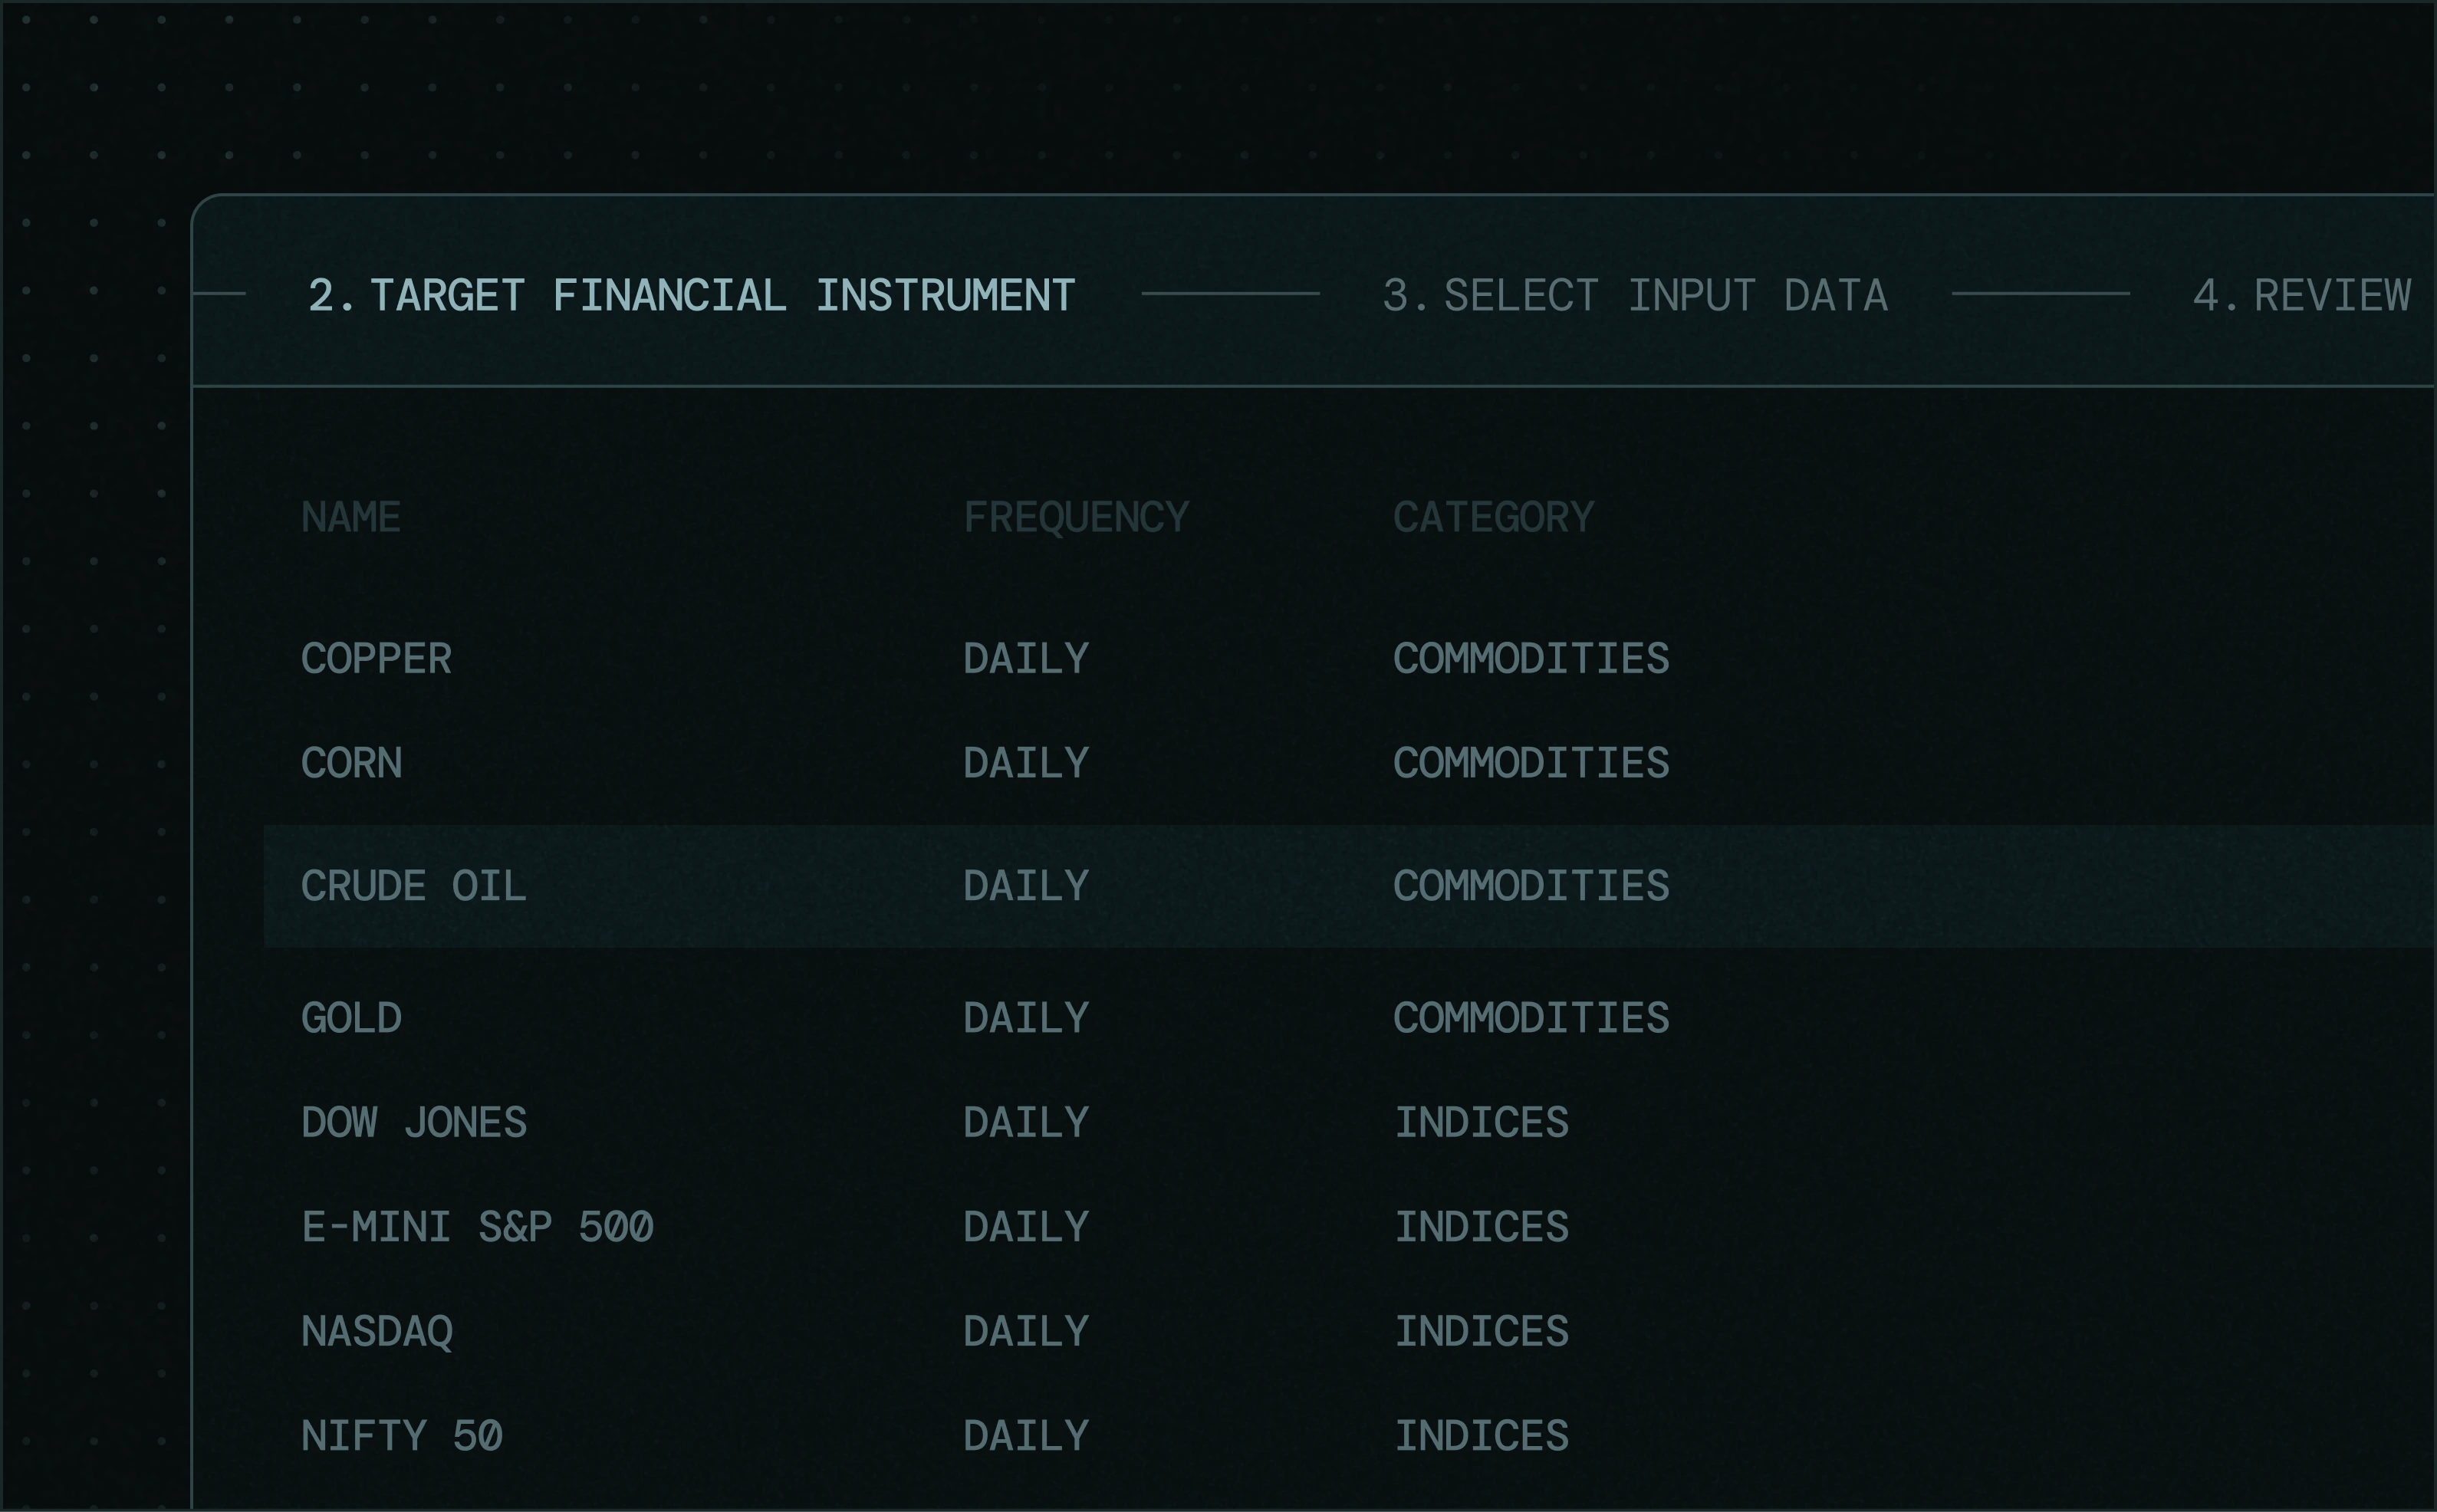This screenshot has width=2437, height=1512.
Task: Choose the E-Mini S&P 500 row
Action: 478,1227
